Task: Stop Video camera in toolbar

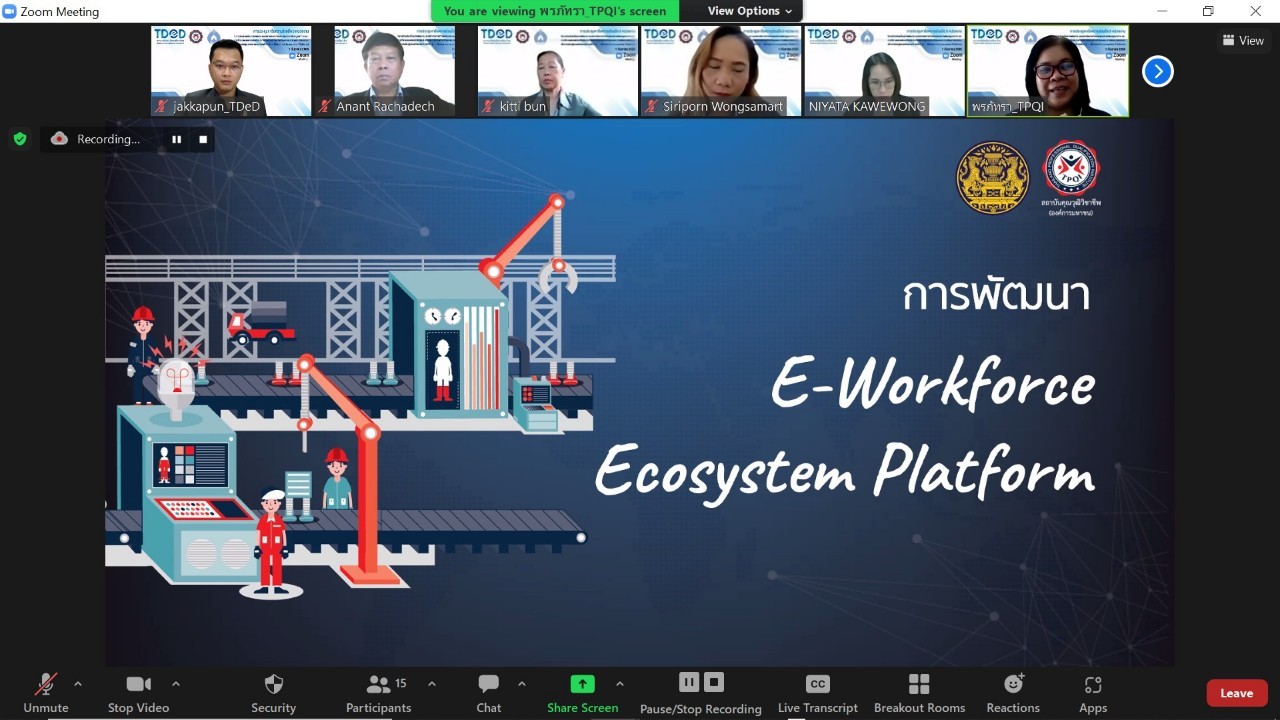Action: tap(138, 692)
